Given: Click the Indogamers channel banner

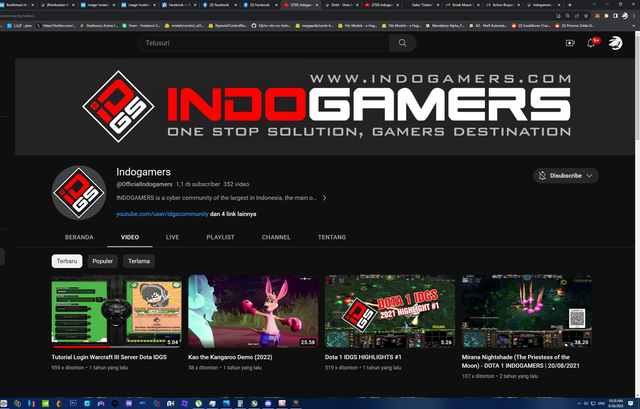Looking at the screenshot, I should pyautogui.click(x=325, y=107).
